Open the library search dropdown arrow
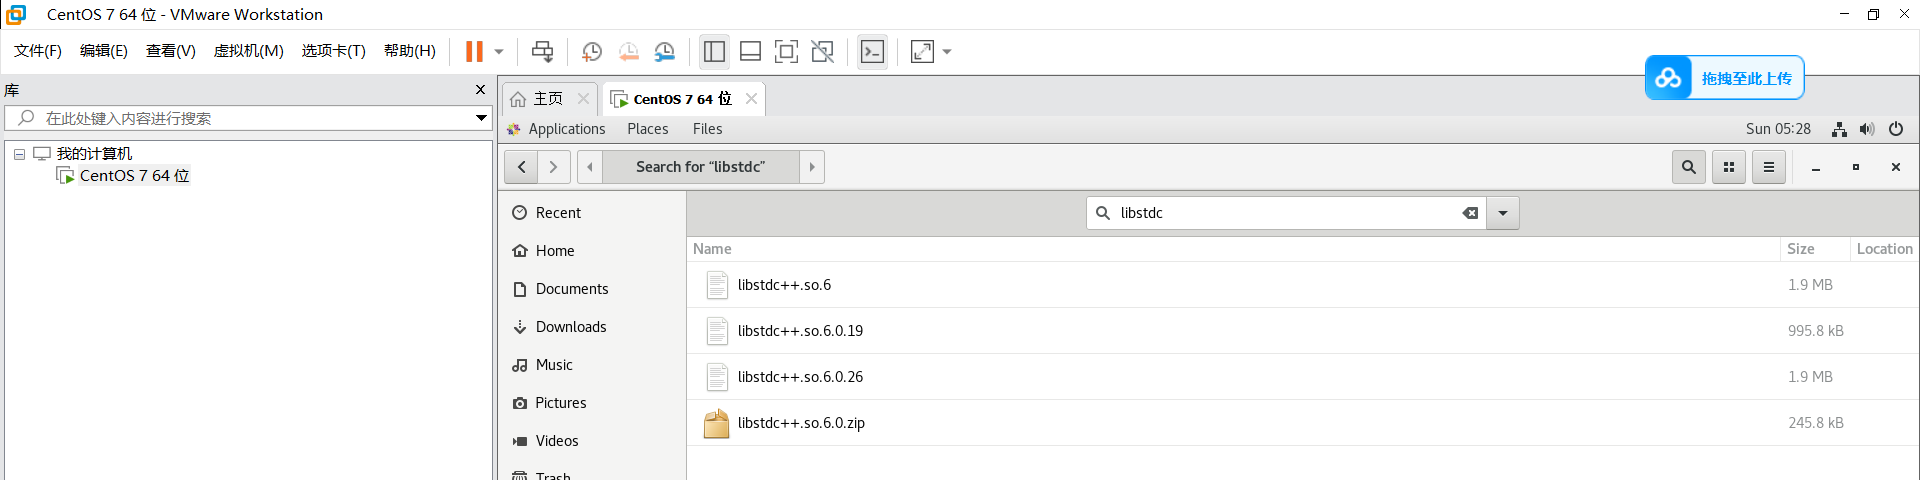 (x=481, y=118)
